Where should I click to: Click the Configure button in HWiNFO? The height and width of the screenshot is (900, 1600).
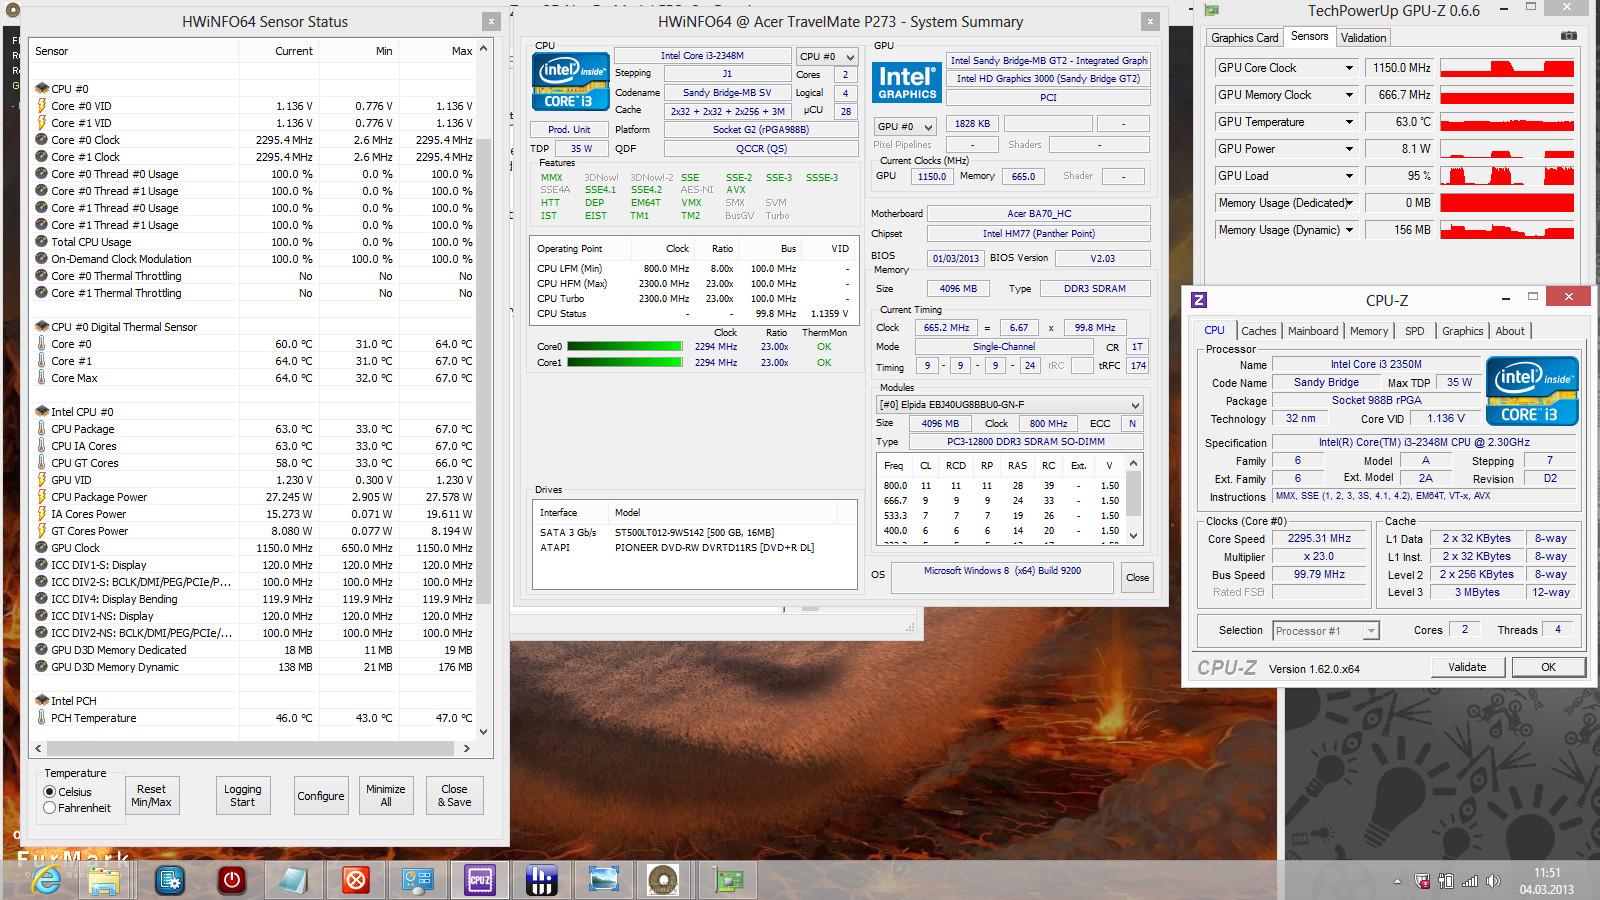[x=321, y=796]
